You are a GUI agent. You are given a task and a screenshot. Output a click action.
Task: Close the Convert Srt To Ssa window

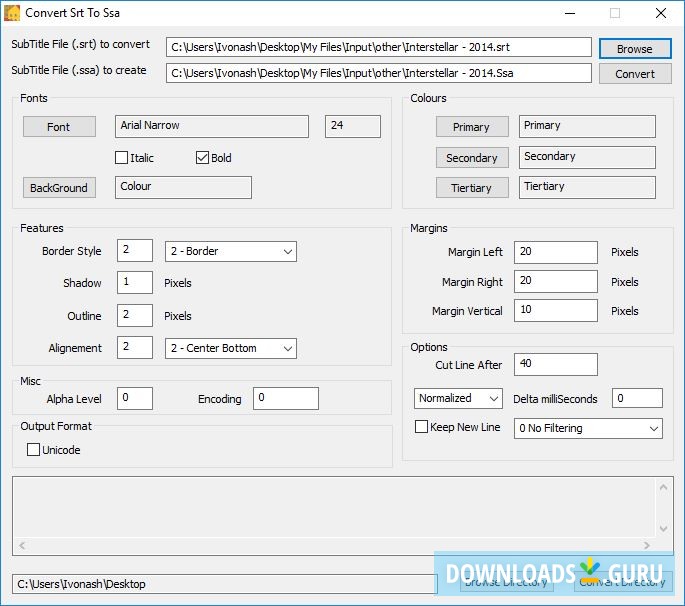pyautogui.click(x=661, y=13)
